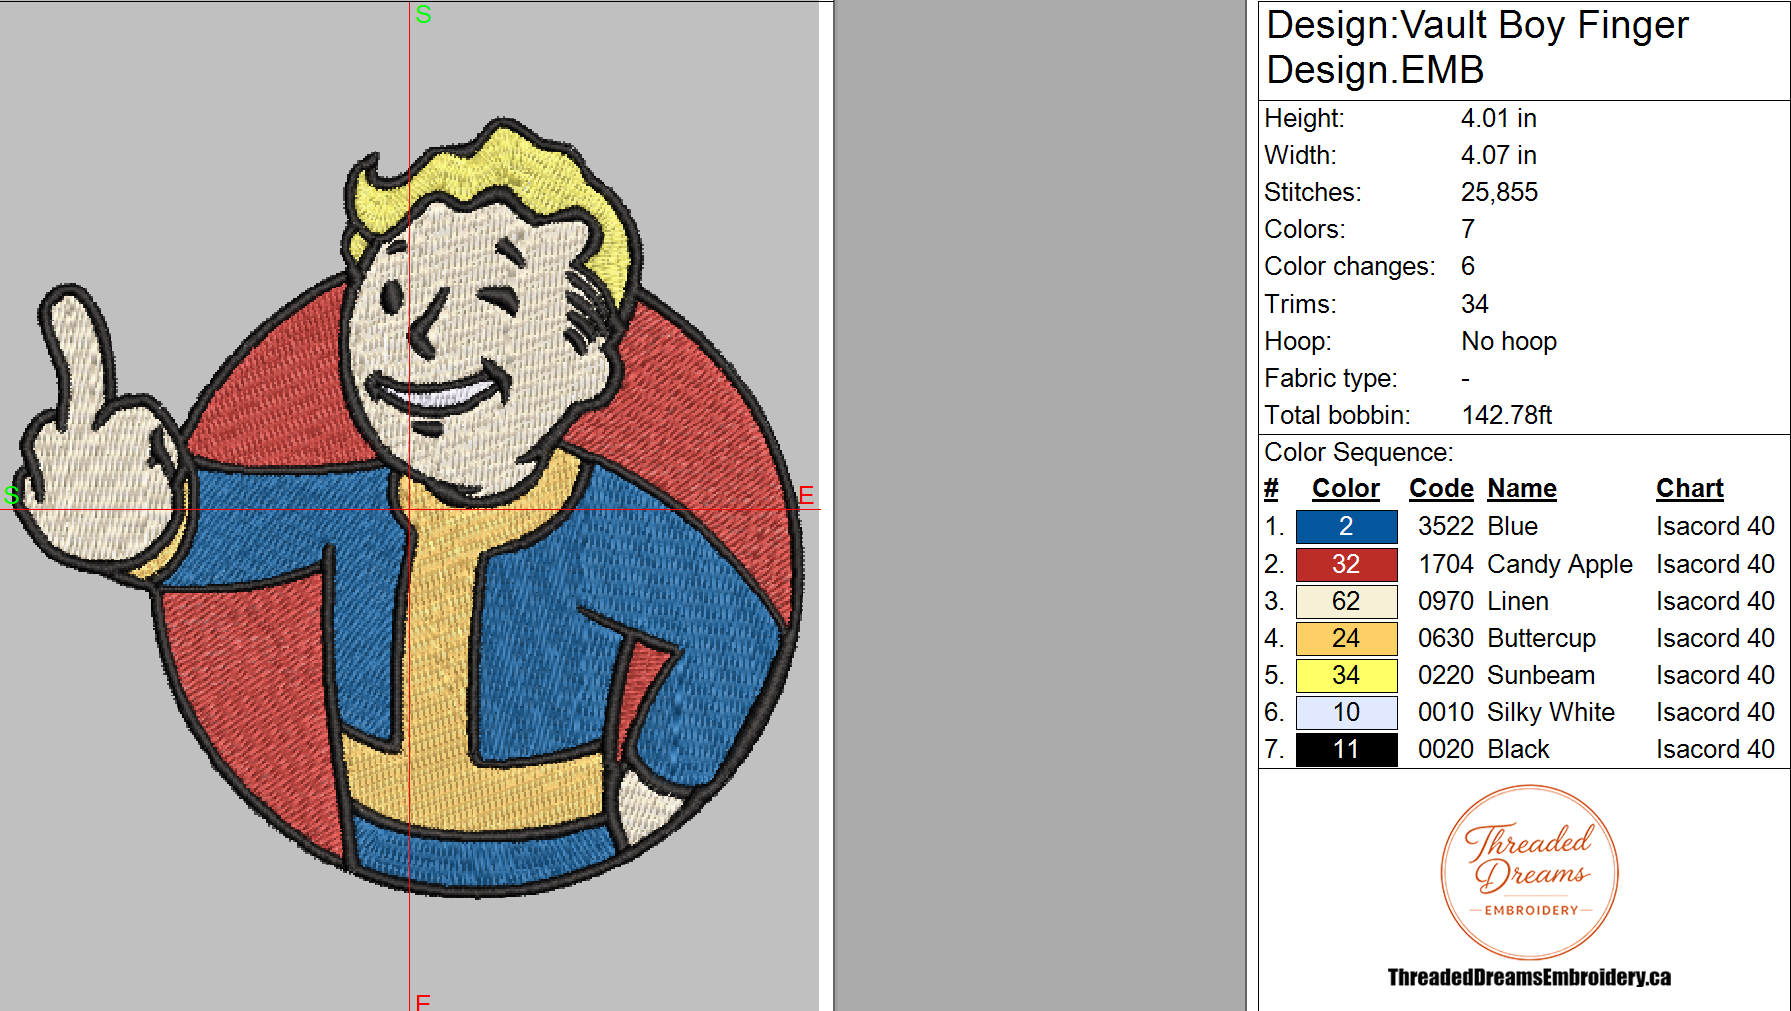Click the design title 'Vault Boy Finger Design.EMB'

point(1477,47)
